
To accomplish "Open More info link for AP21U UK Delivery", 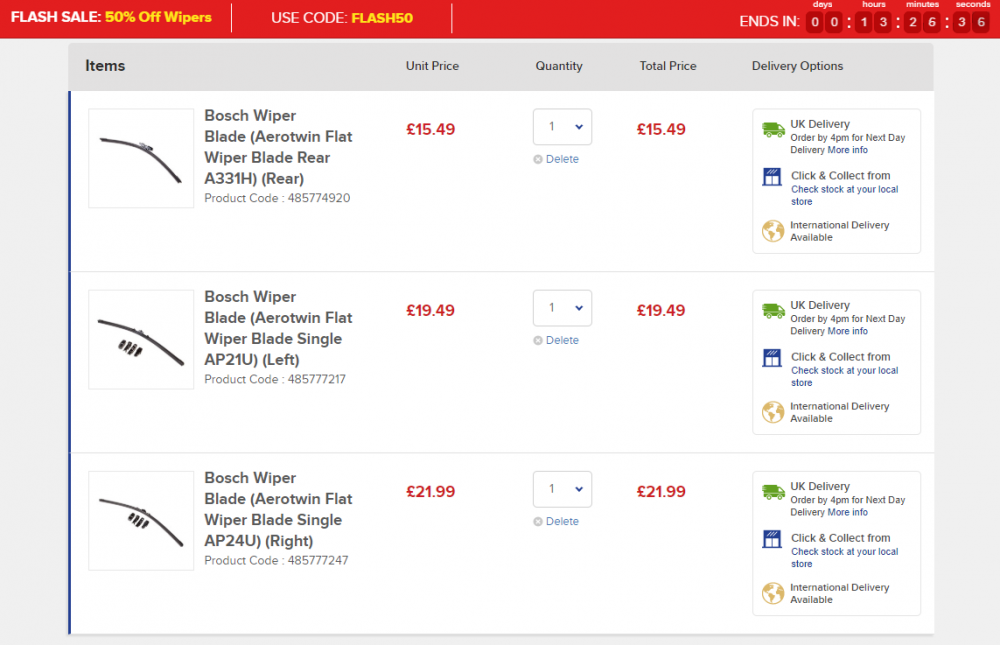I will point(848,331).
